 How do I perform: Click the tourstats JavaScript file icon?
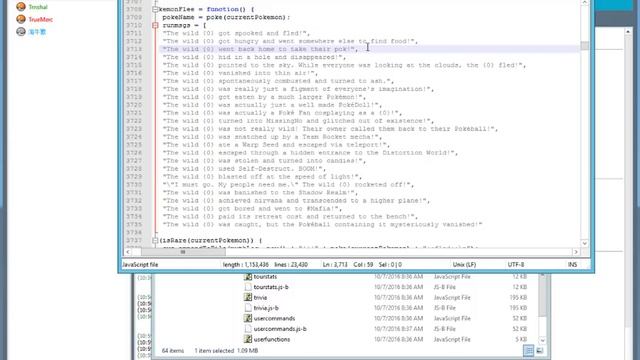[x=248, y=277]
